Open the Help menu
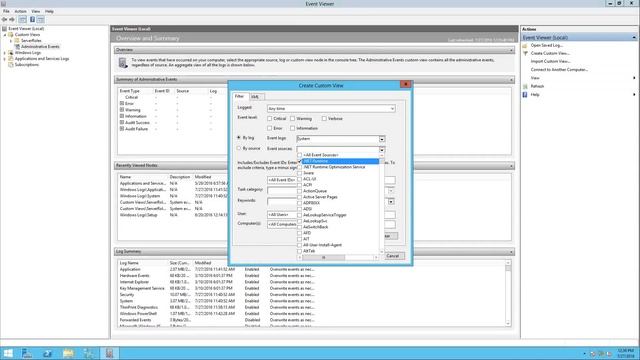This screenshot has height=360, width=640. (x=49, y=11)
